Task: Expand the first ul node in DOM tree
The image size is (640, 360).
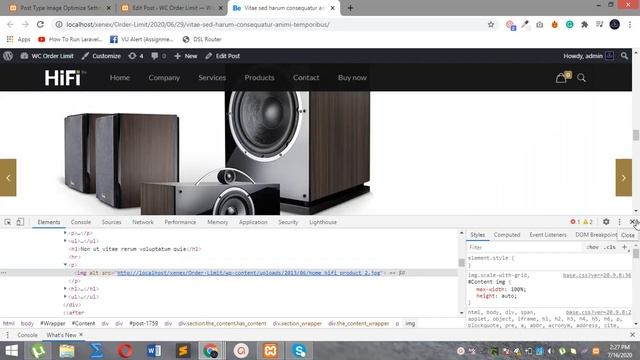Action: [x=65, y=241]
